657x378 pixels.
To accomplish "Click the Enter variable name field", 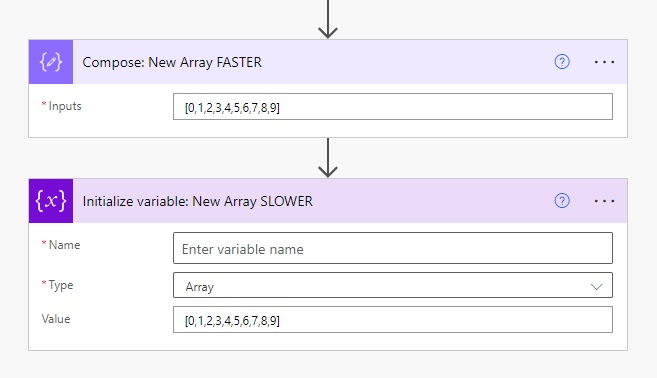I will 393,248.
